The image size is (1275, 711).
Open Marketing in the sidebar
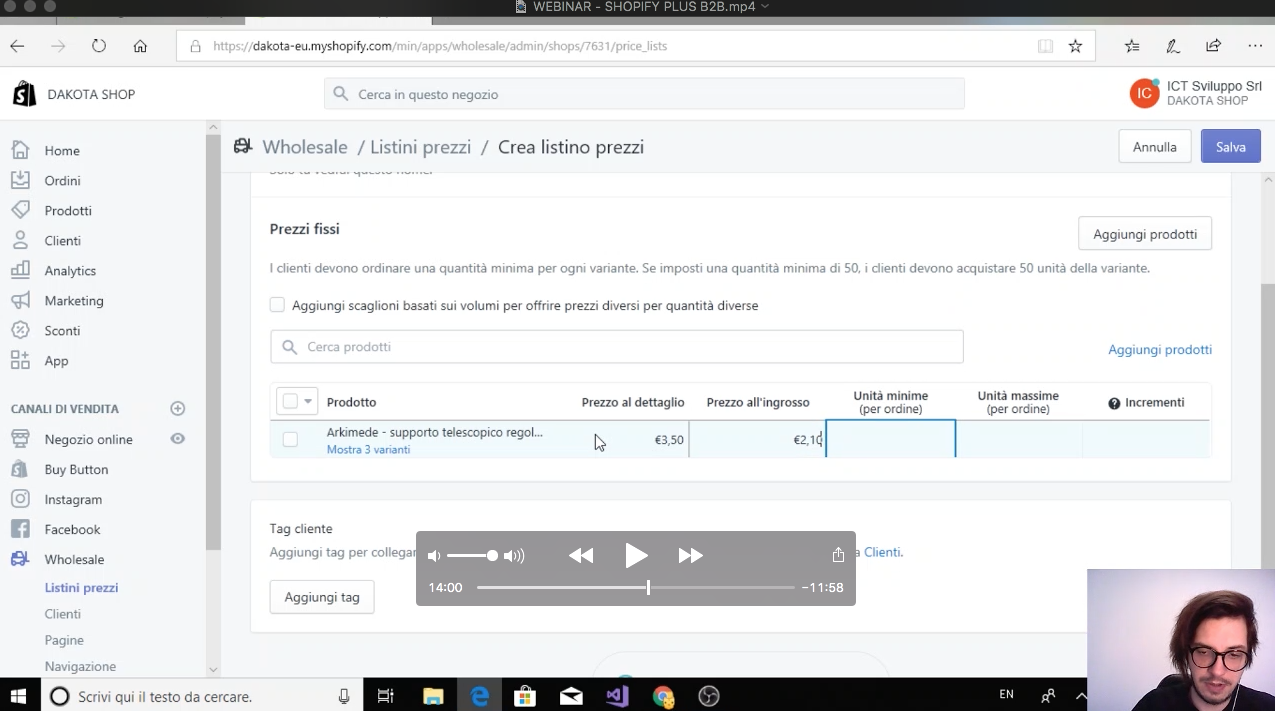pos(74,301)
